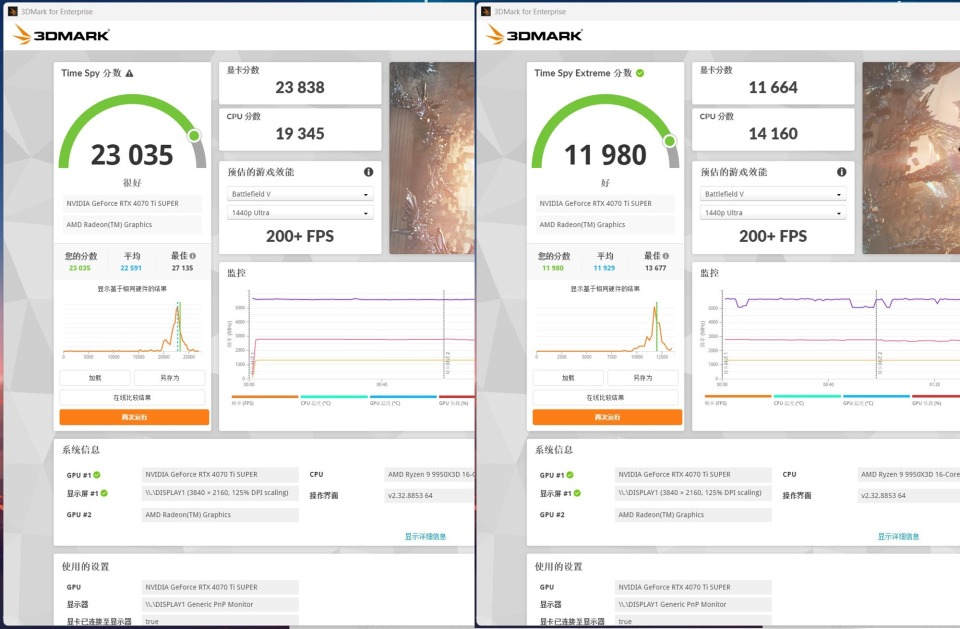Click the save as button in Time Spy window
The image size is (960, 629).
pyautogui.click(x=170, y=378)
